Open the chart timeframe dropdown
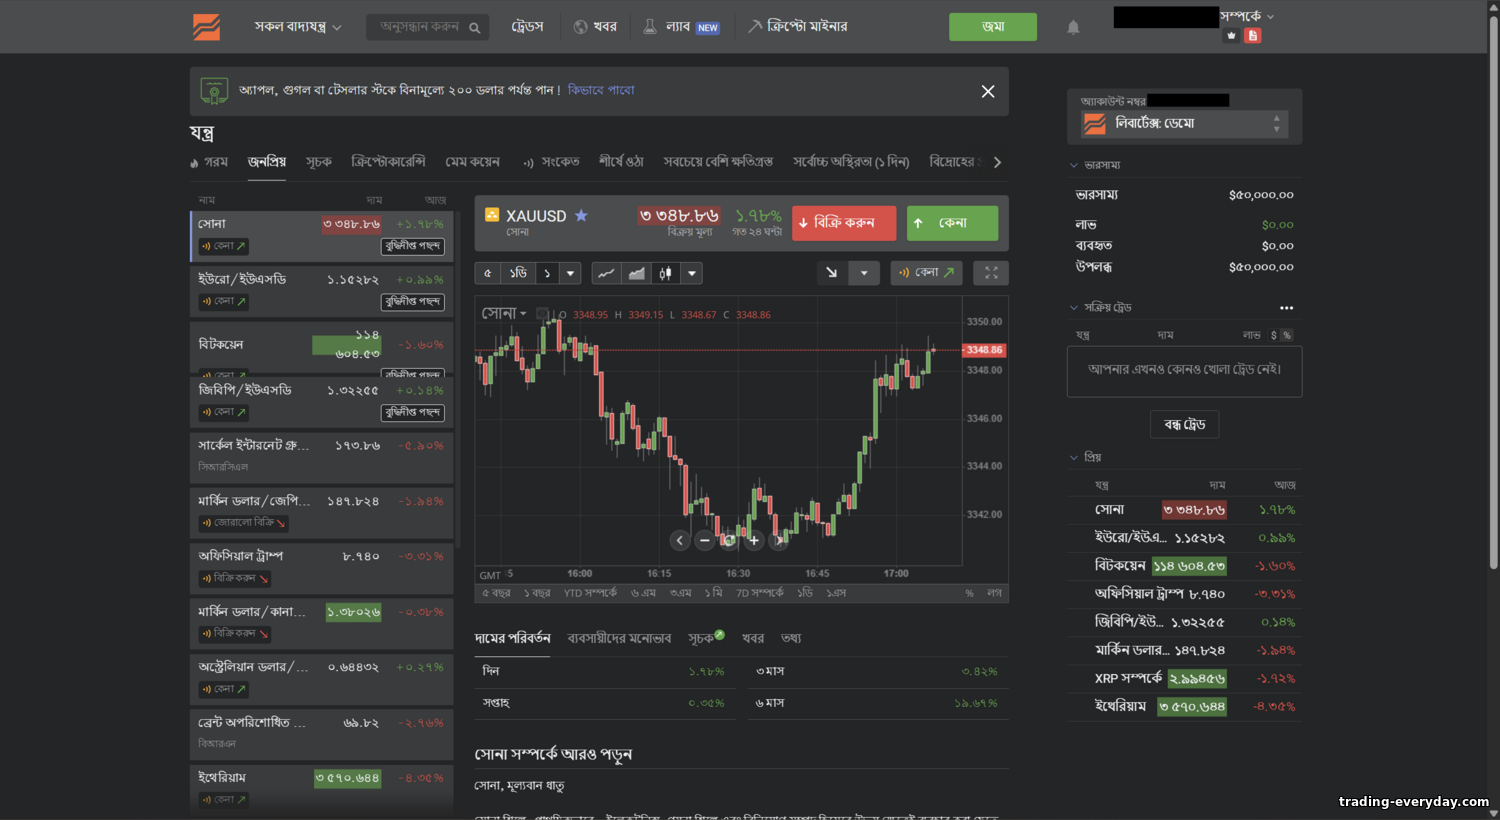This screenshot has width=1500, height=820. pyautogui.click(x=570, y=272)
